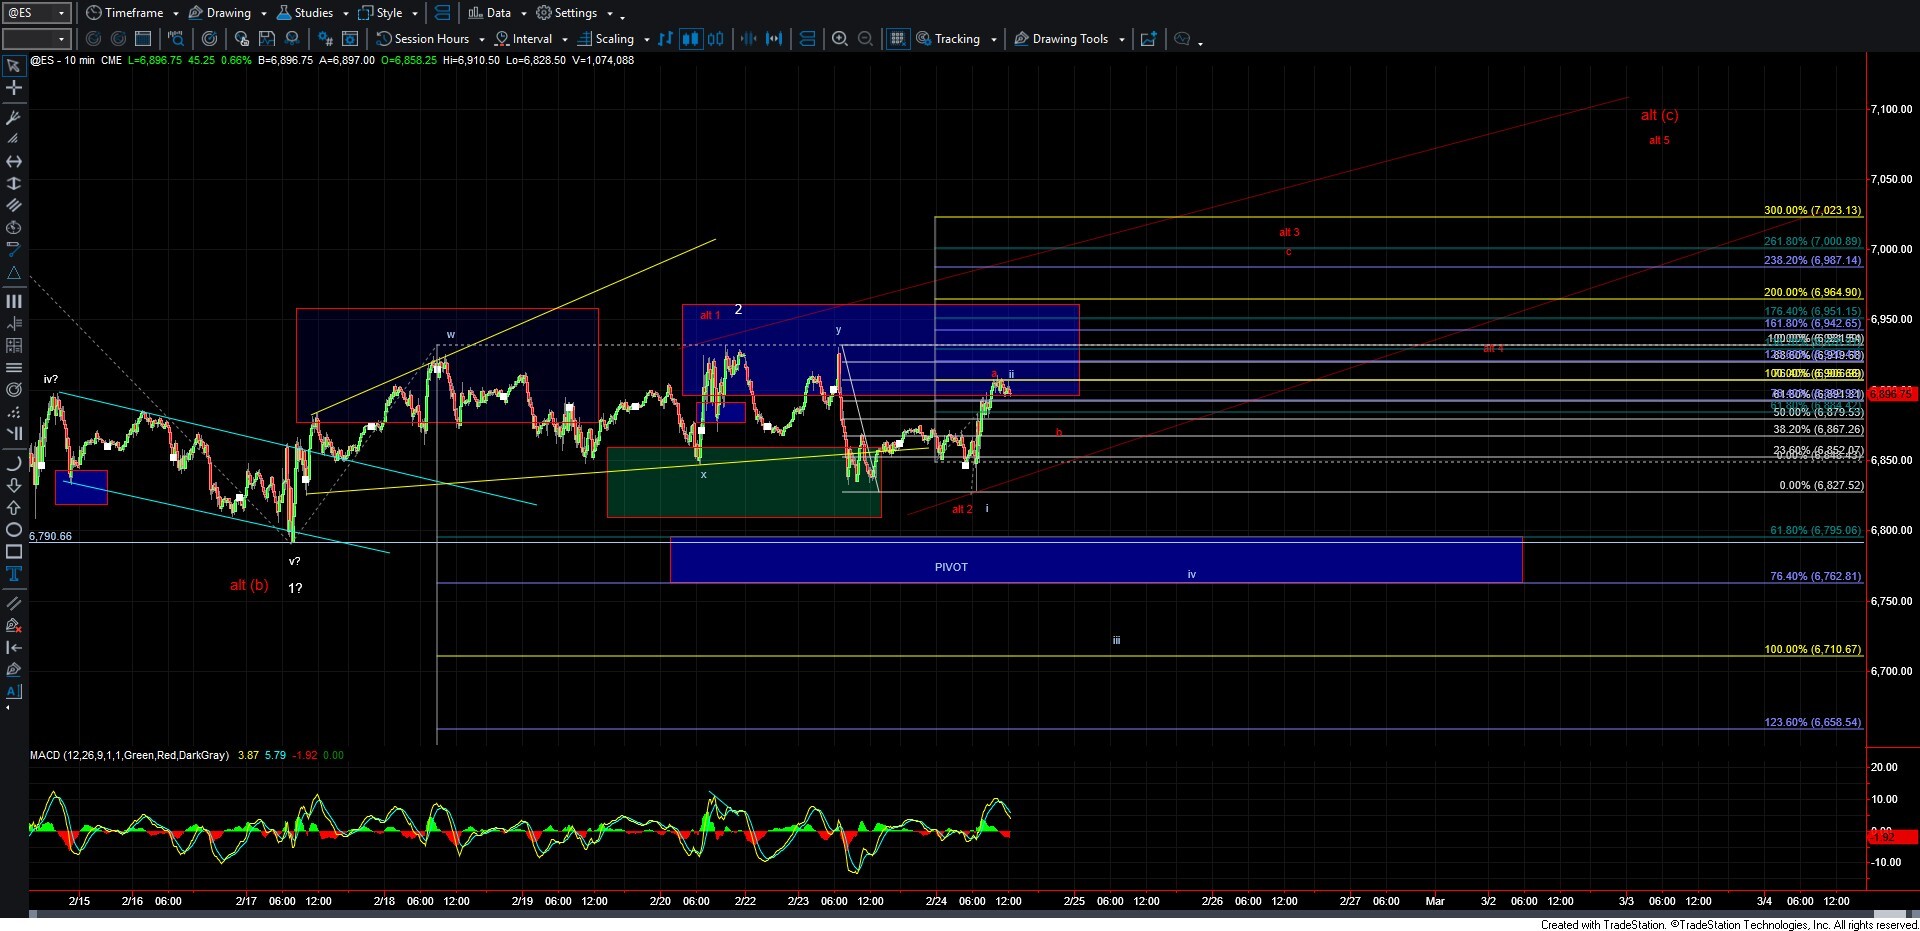Expand the Drawing Tools dropdown

point(1121,40)
